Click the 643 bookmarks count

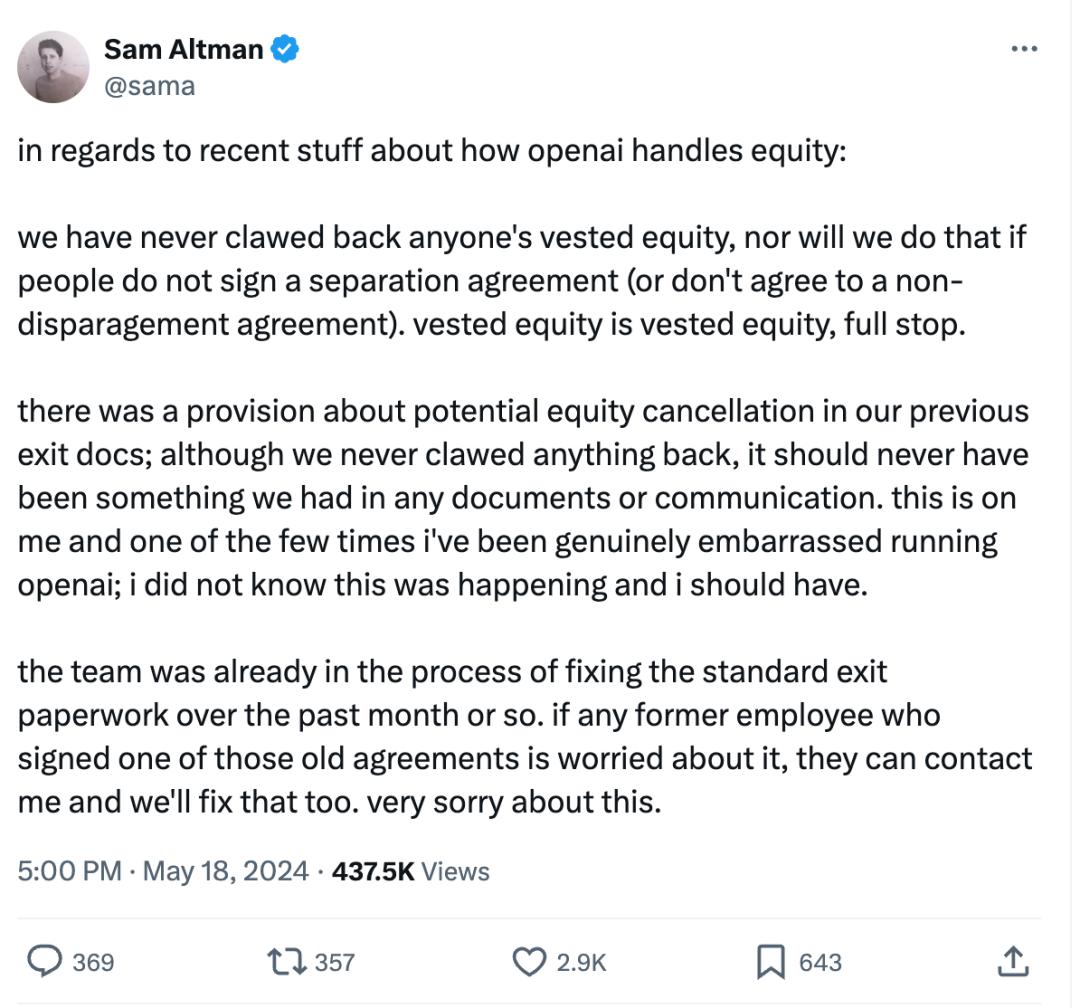[x=820, y=963]
